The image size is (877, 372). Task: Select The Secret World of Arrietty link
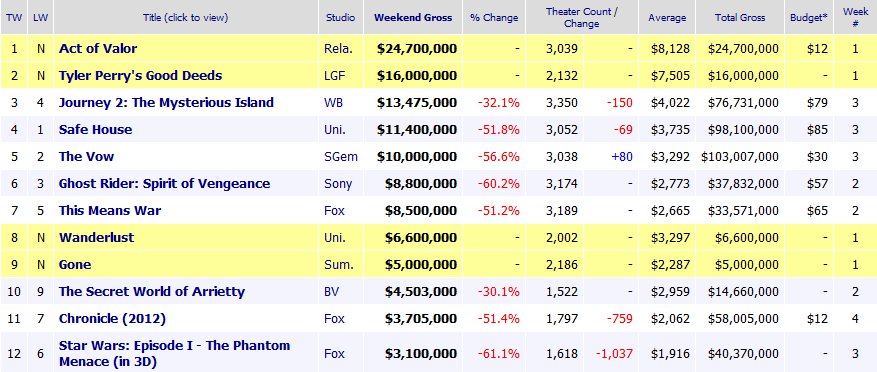[x=152, y=291]
